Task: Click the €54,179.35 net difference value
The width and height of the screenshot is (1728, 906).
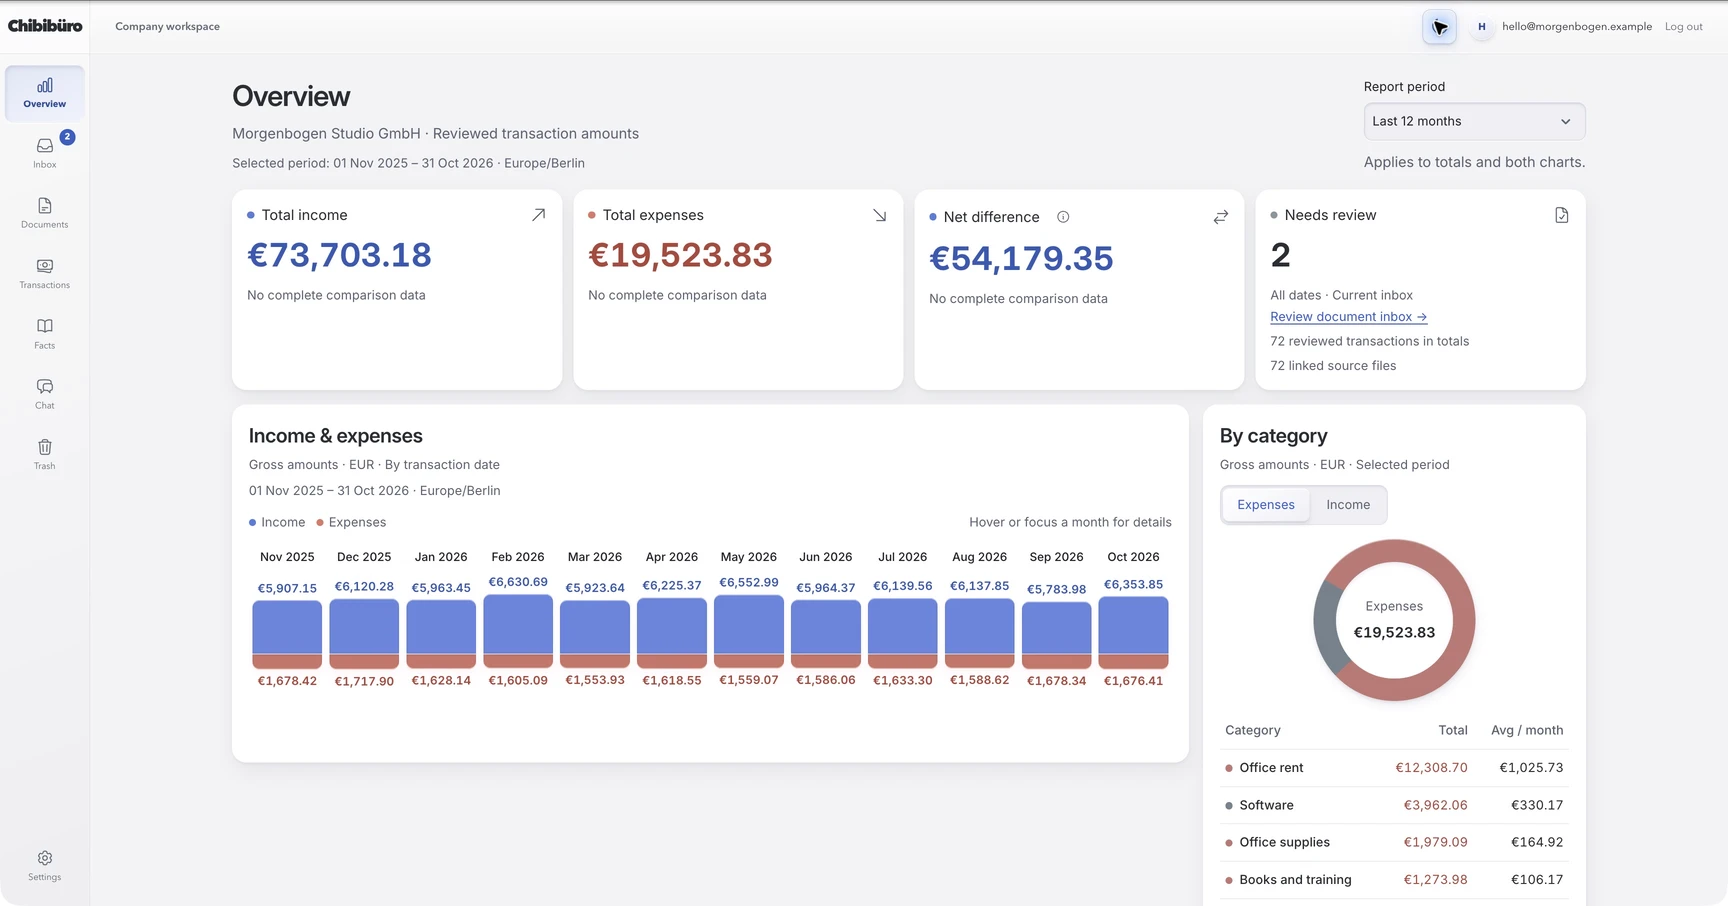Action: pyautogui.click(x=1021, y=258)
